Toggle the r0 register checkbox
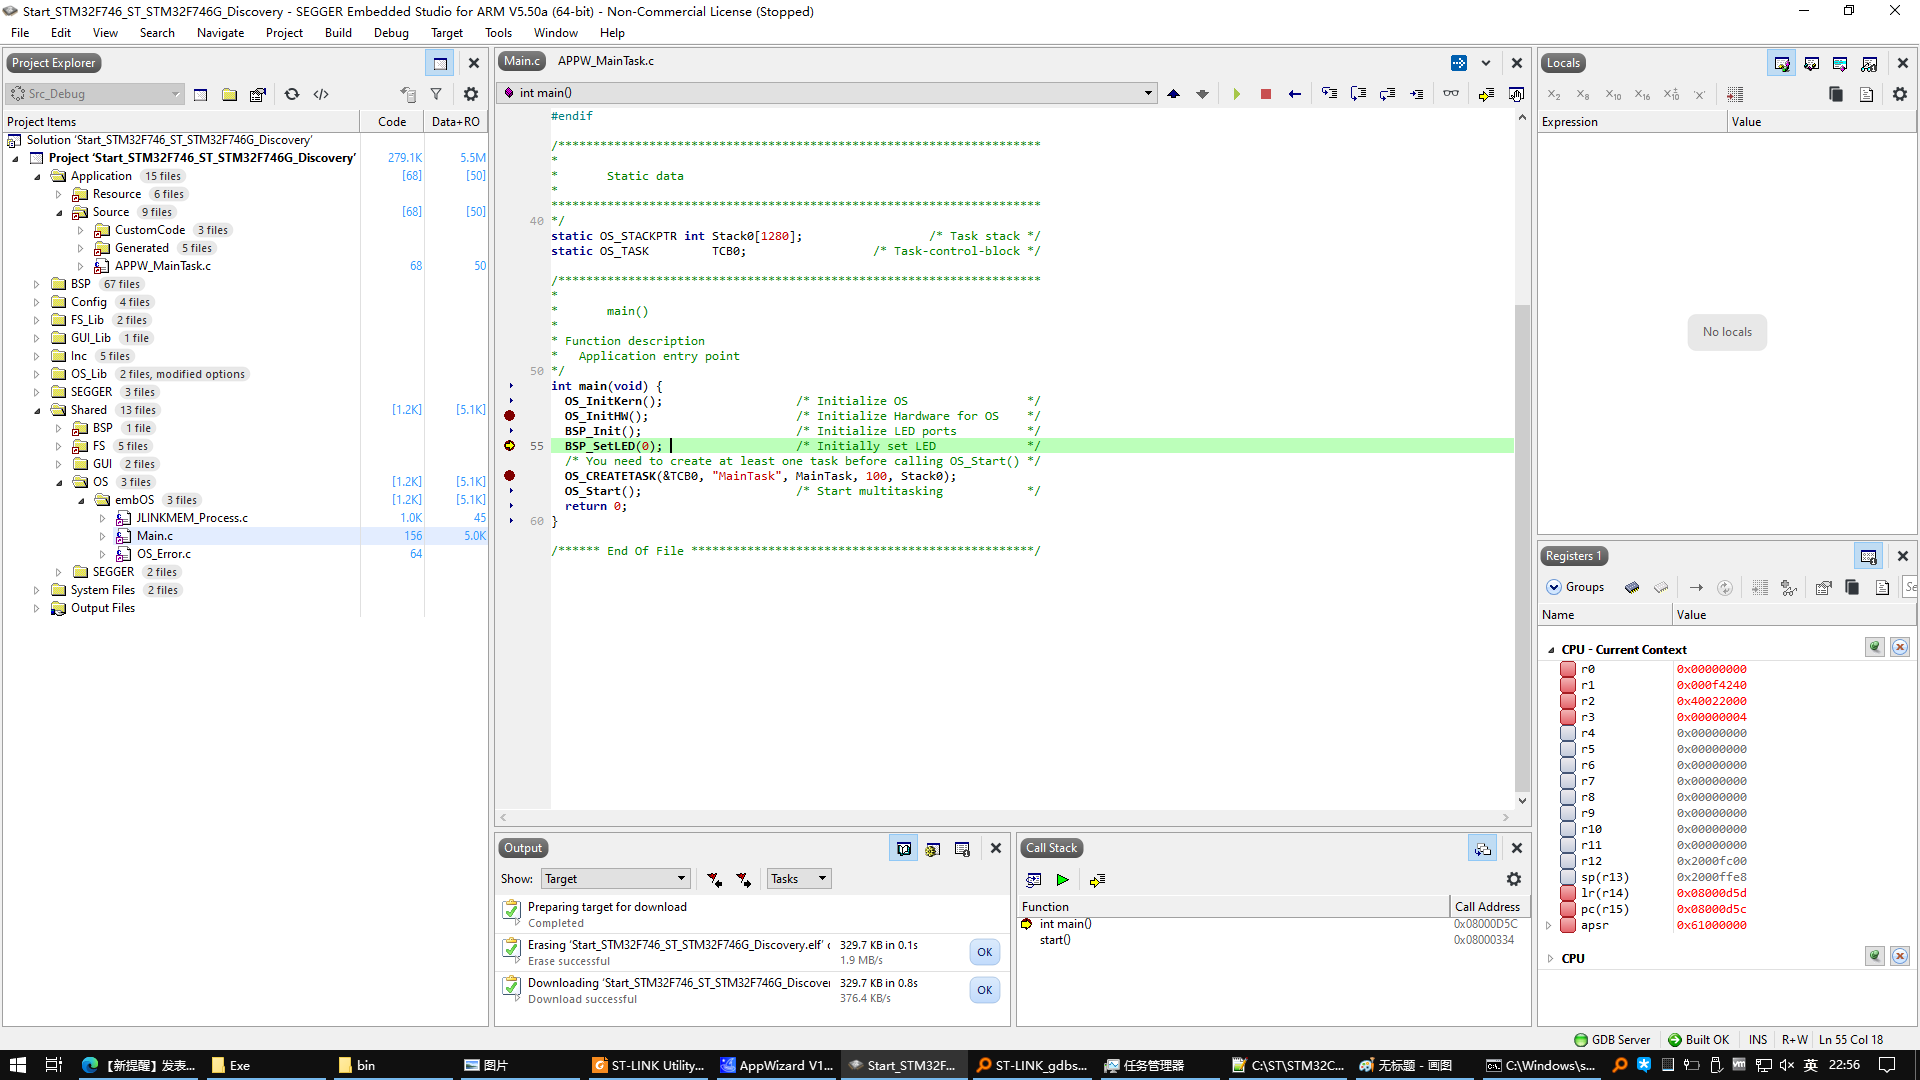Image resolution: width=1920 pixels, height=1080 pixels. (1568, 669)
